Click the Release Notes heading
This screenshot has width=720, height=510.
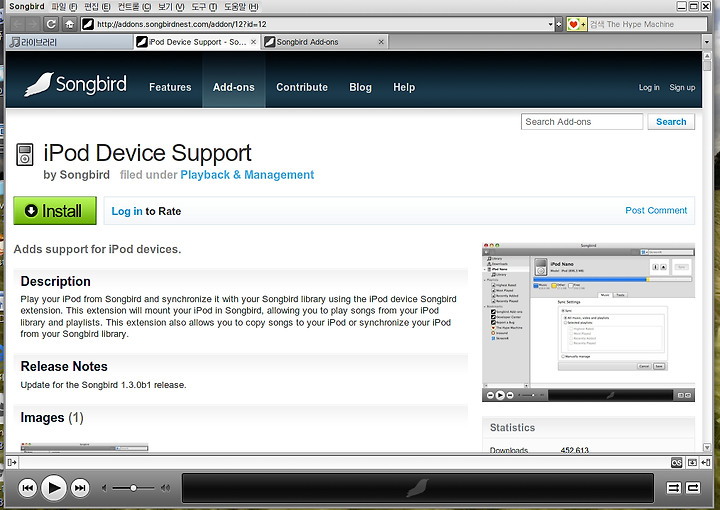pyautogui.click(x=64, y=366)
